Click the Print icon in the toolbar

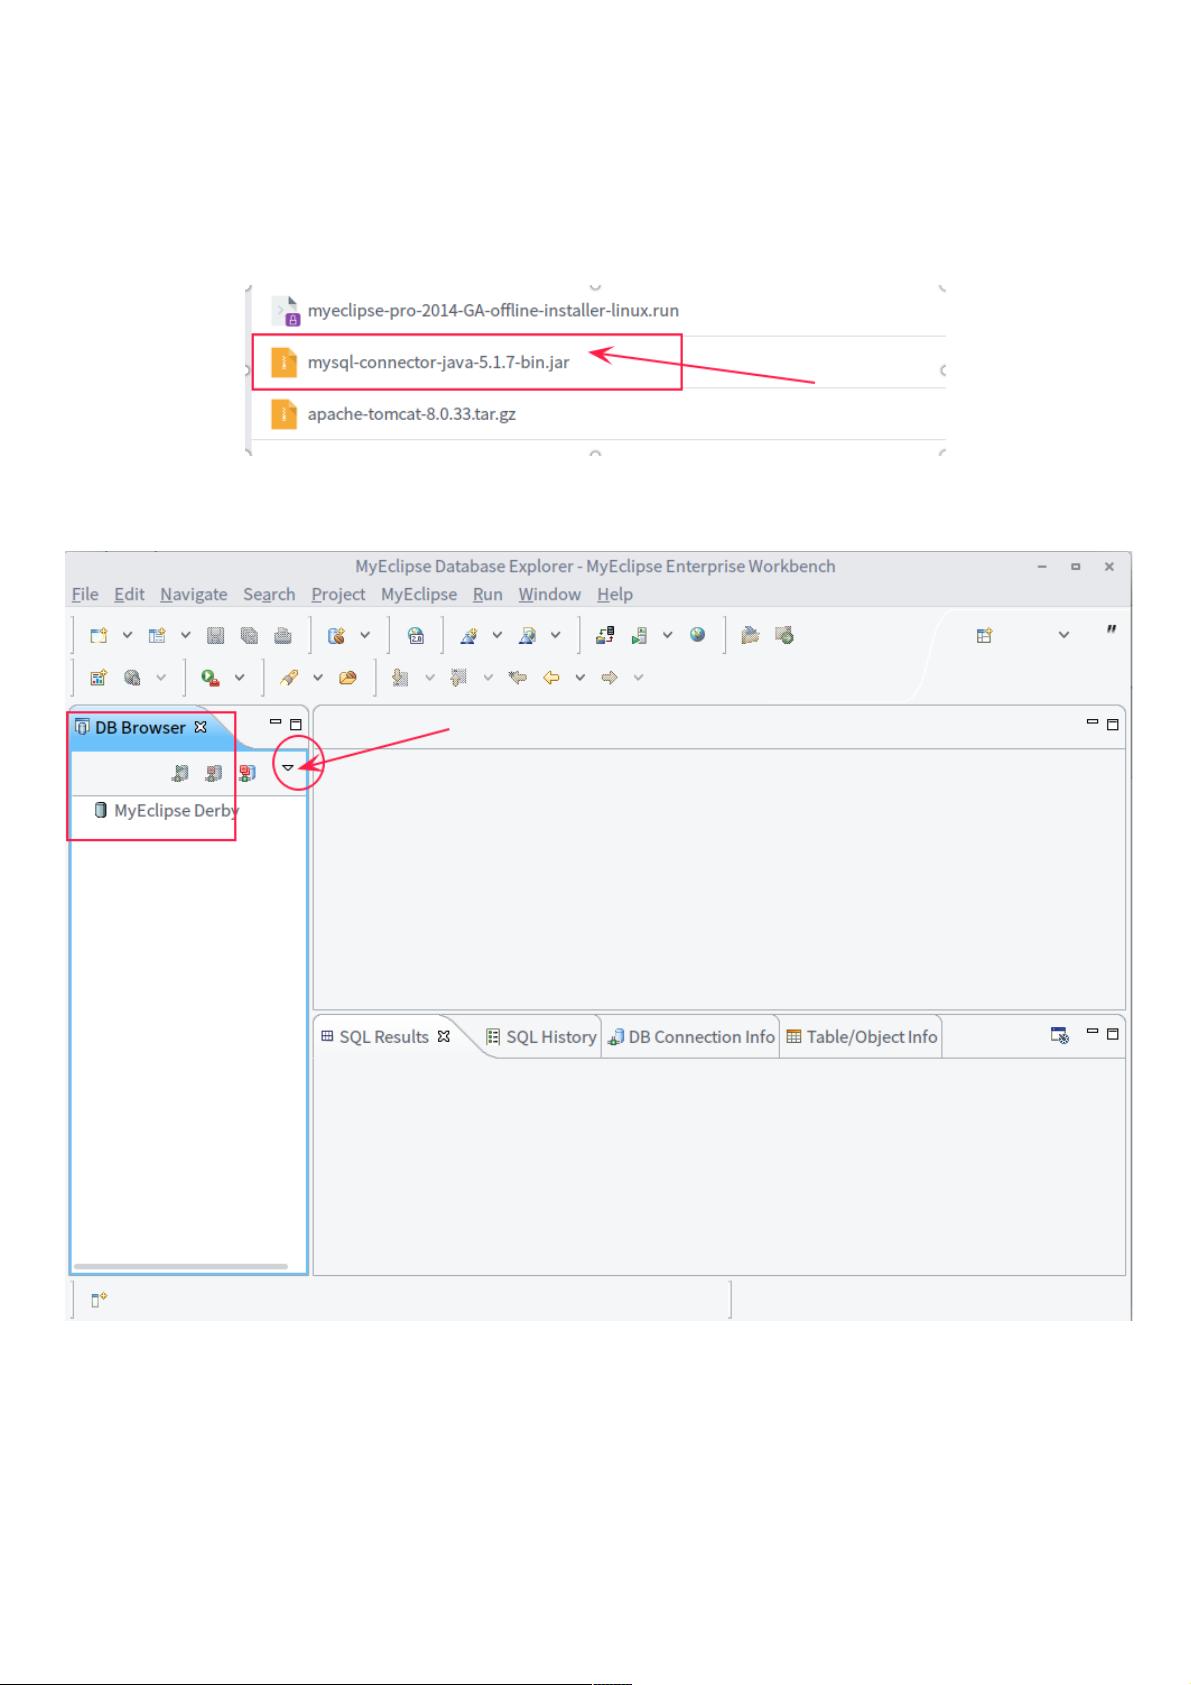[x=283, y=635]
